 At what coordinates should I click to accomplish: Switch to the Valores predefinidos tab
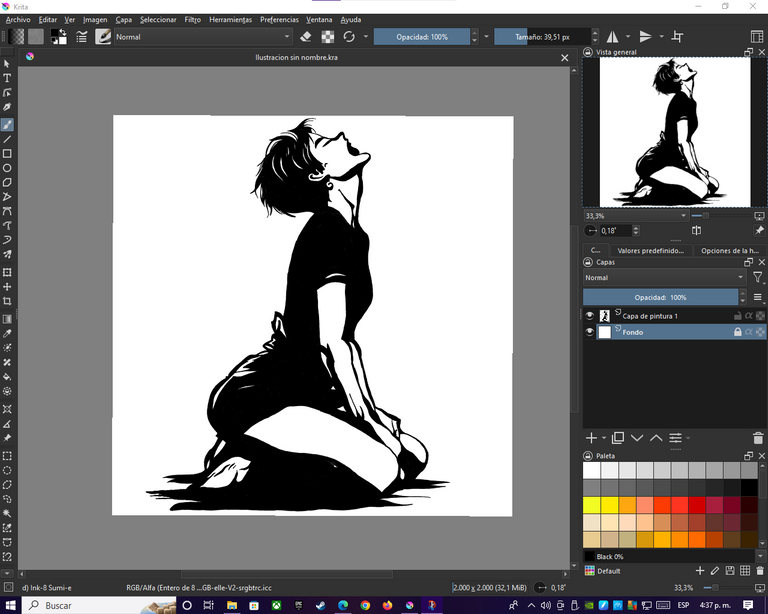click(x=649, y=251)
